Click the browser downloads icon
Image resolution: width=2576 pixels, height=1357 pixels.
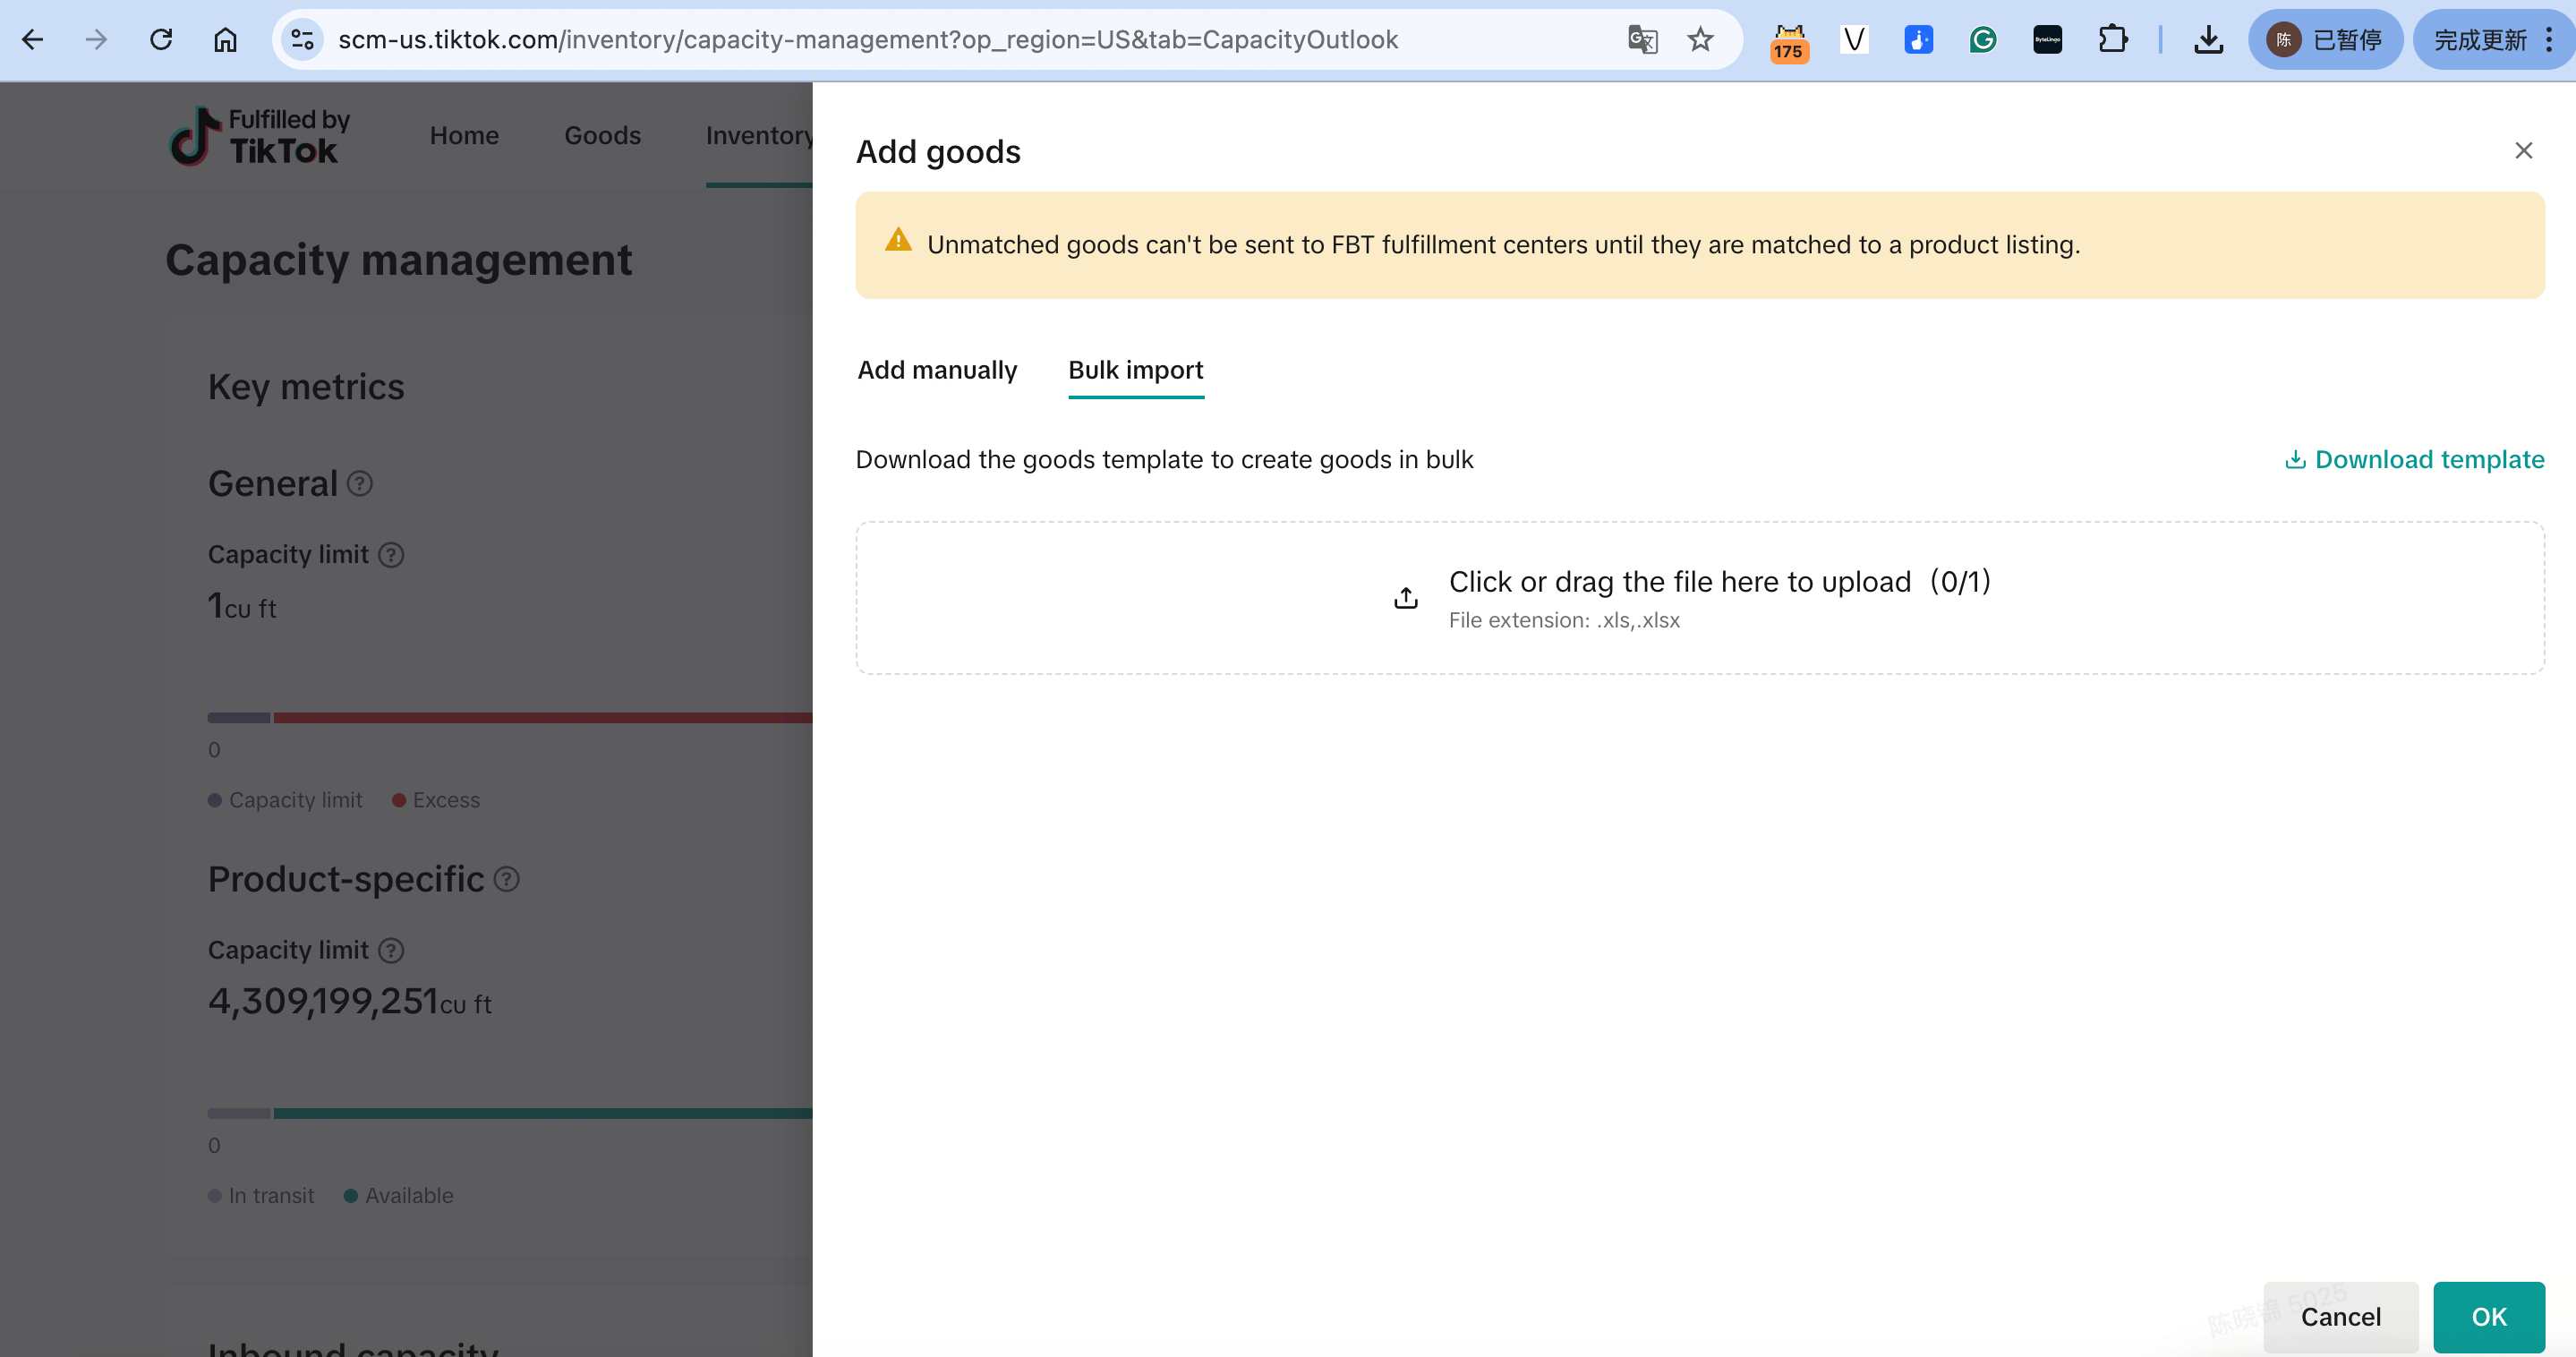point(2208,40)
